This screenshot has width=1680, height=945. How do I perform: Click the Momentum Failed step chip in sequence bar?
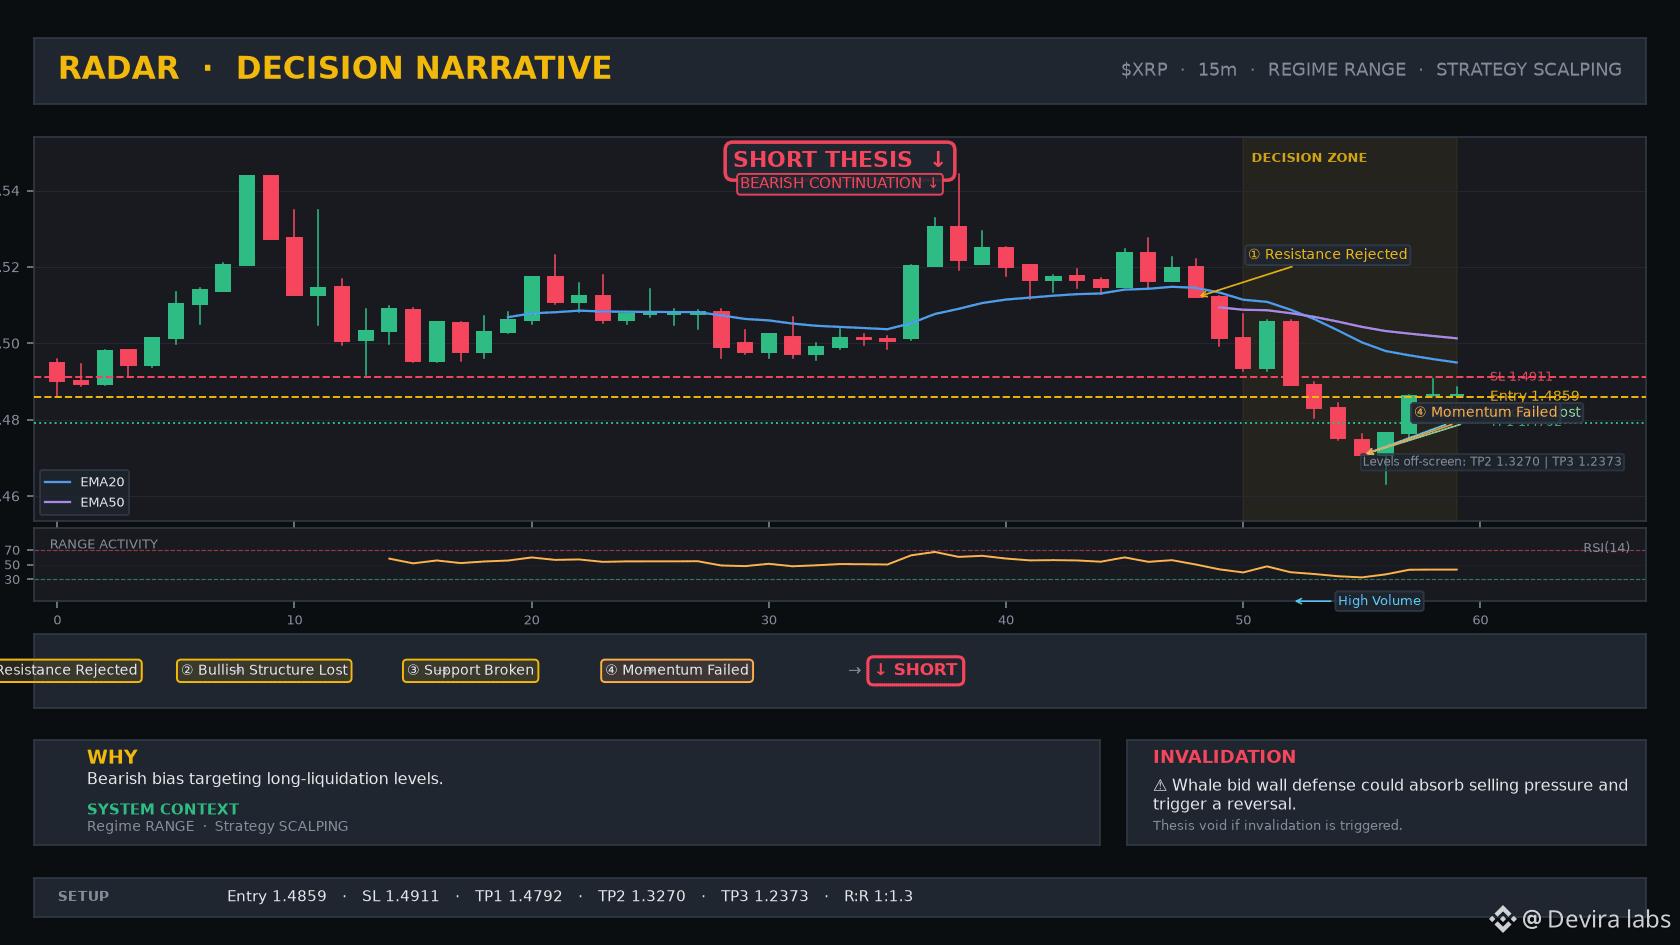(677, 670)
